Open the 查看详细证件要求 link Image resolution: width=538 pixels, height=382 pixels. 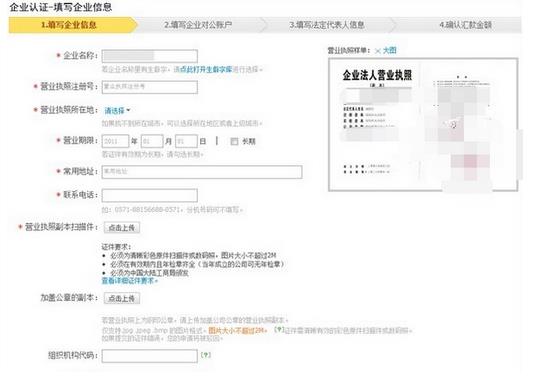[129, 281]
